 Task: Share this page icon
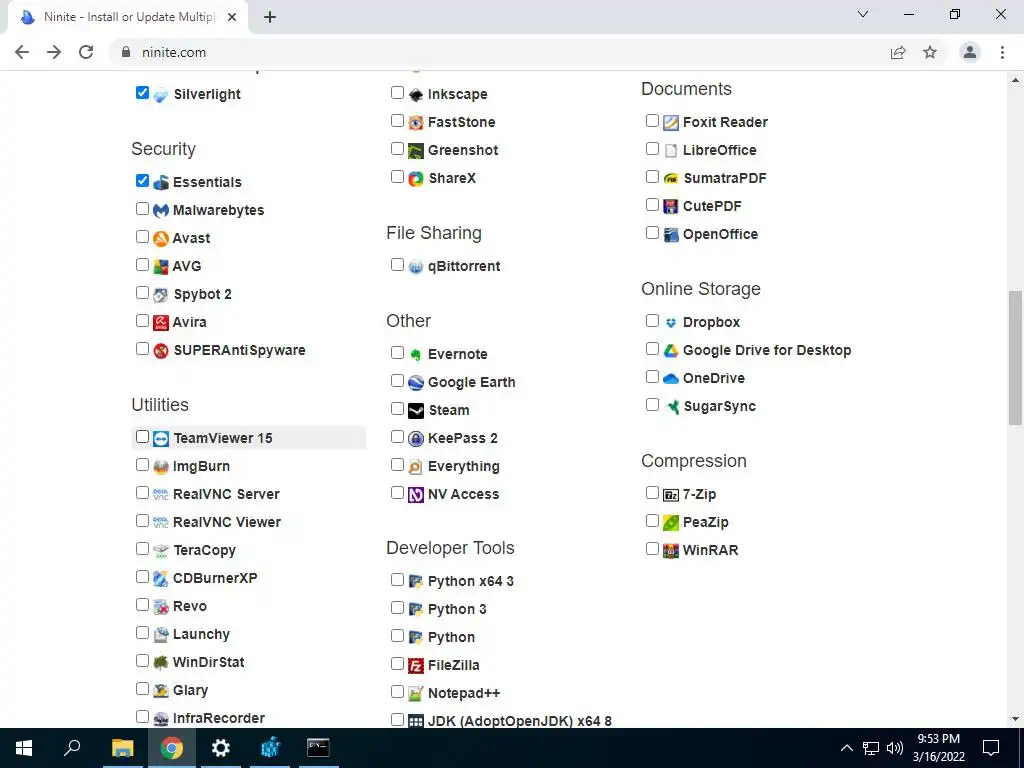(x=898, y=52)
